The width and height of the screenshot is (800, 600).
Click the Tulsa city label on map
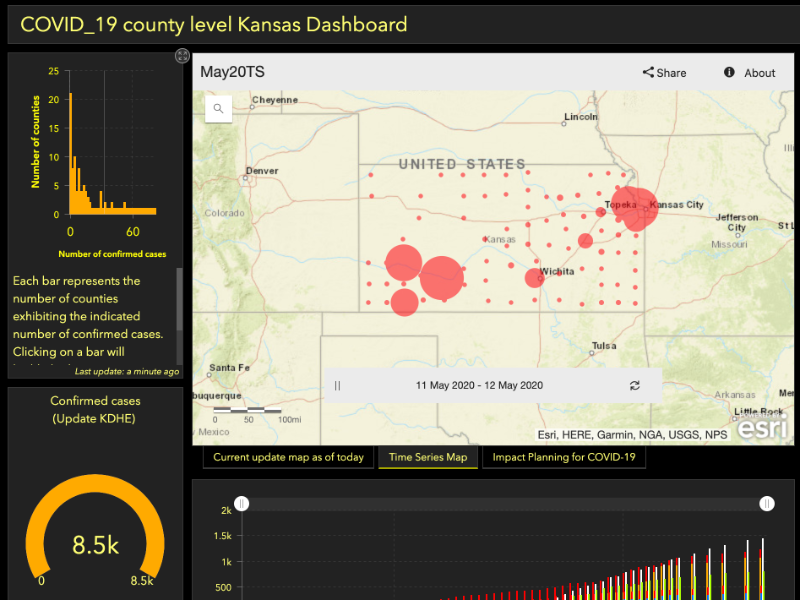(x=604, y=345)
